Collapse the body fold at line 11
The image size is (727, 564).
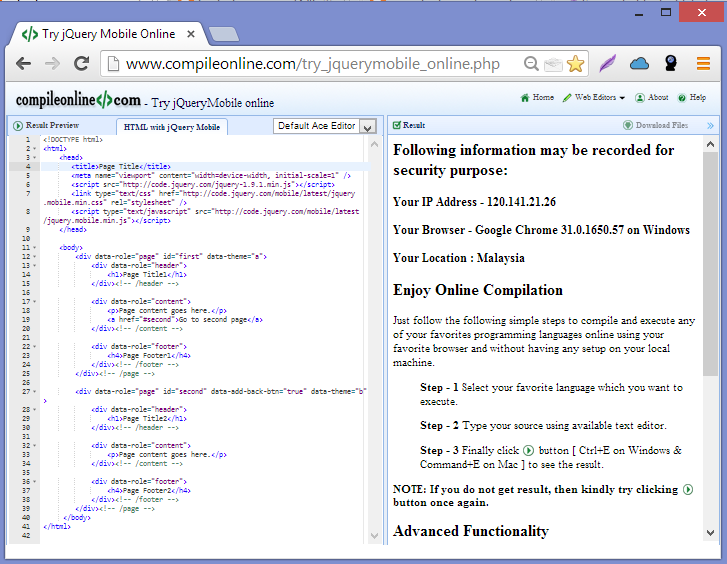tap(35, 248)
